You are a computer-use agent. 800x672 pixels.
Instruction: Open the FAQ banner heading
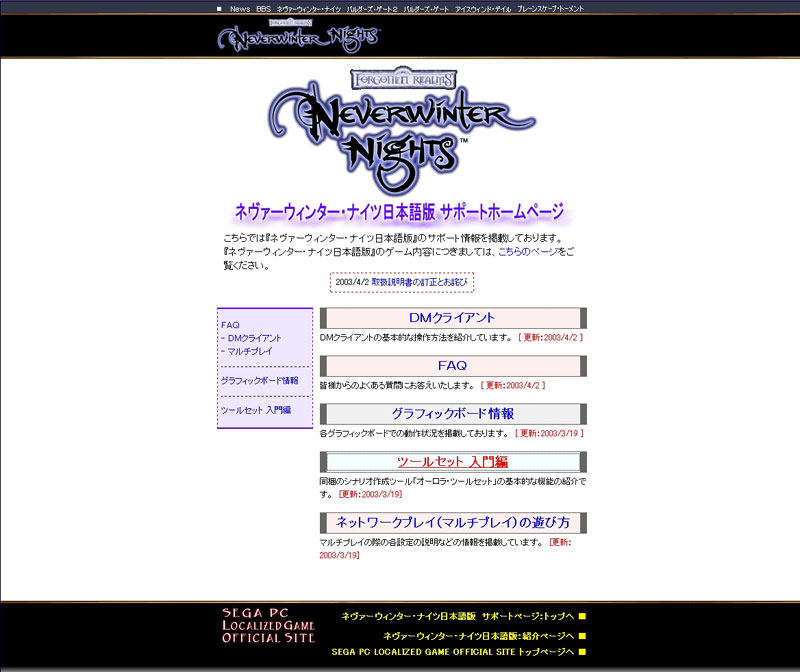coord(453,366)
